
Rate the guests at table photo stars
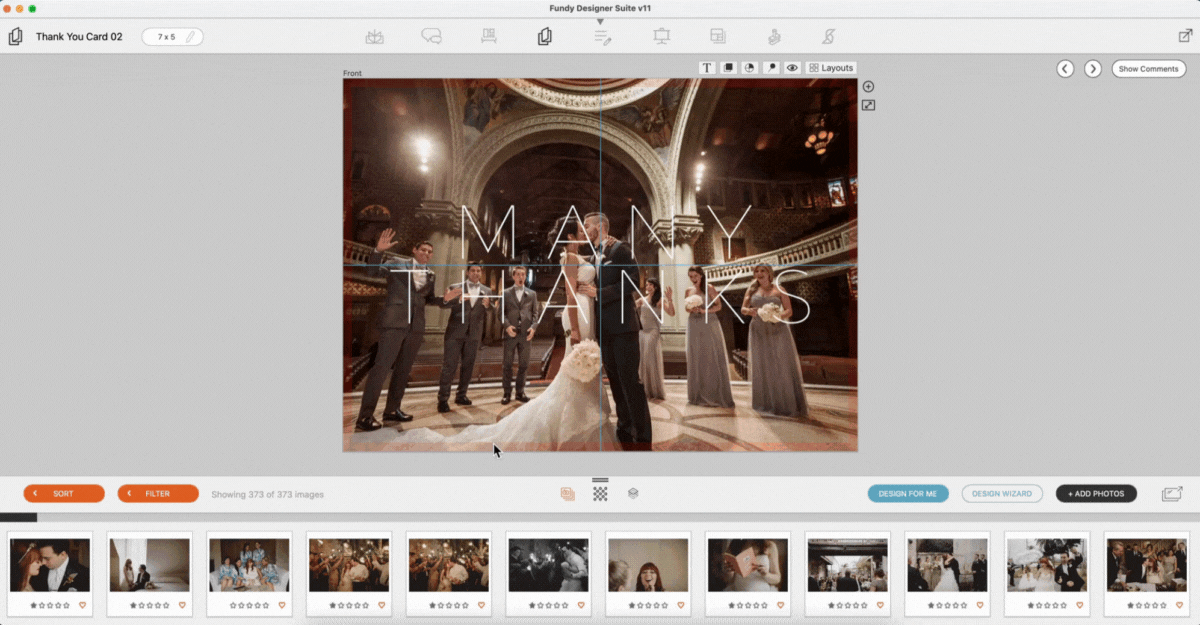tap(1146, 606)
